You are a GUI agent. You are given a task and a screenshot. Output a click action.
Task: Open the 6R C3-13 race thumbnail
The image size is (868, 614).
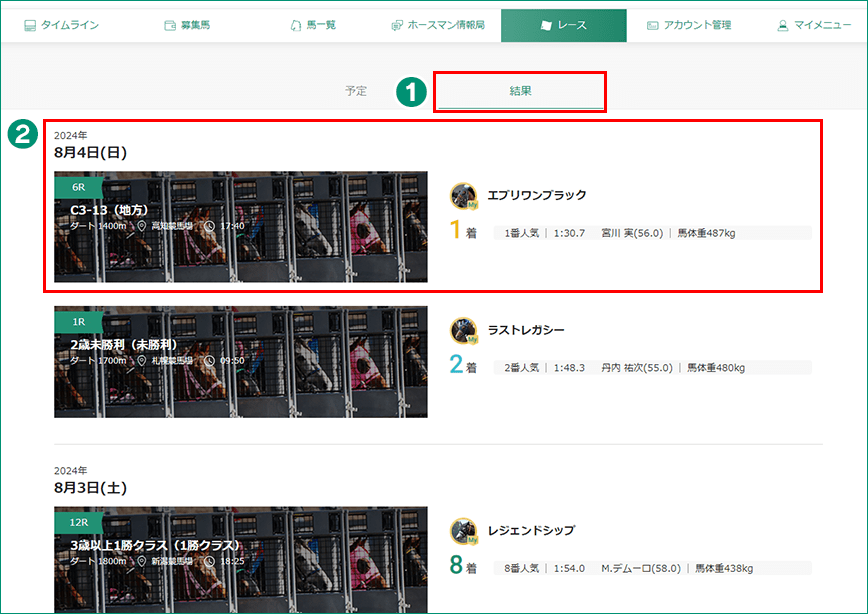(241, 226)
